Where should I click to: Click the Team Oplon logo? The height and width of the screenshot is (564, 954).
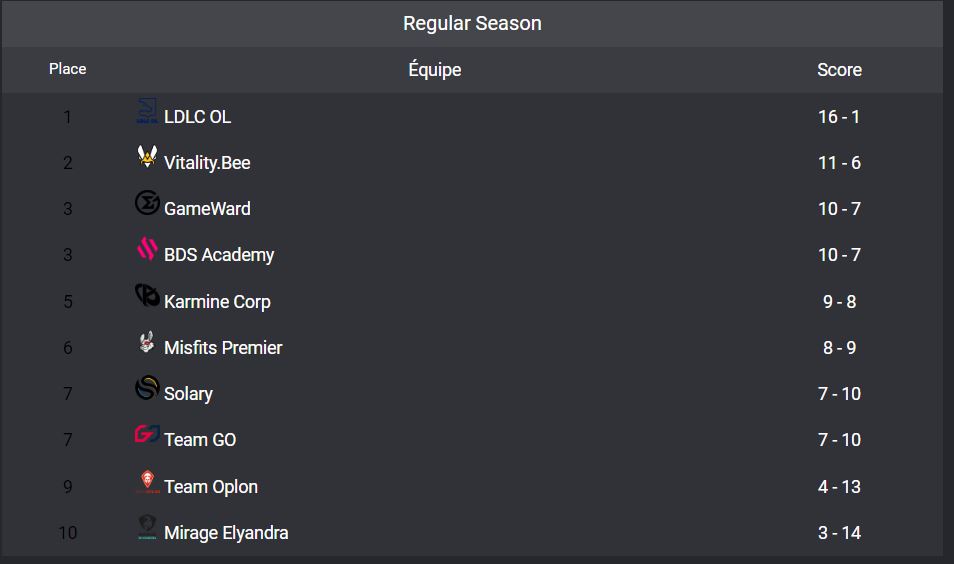click(x=147, y=482)
